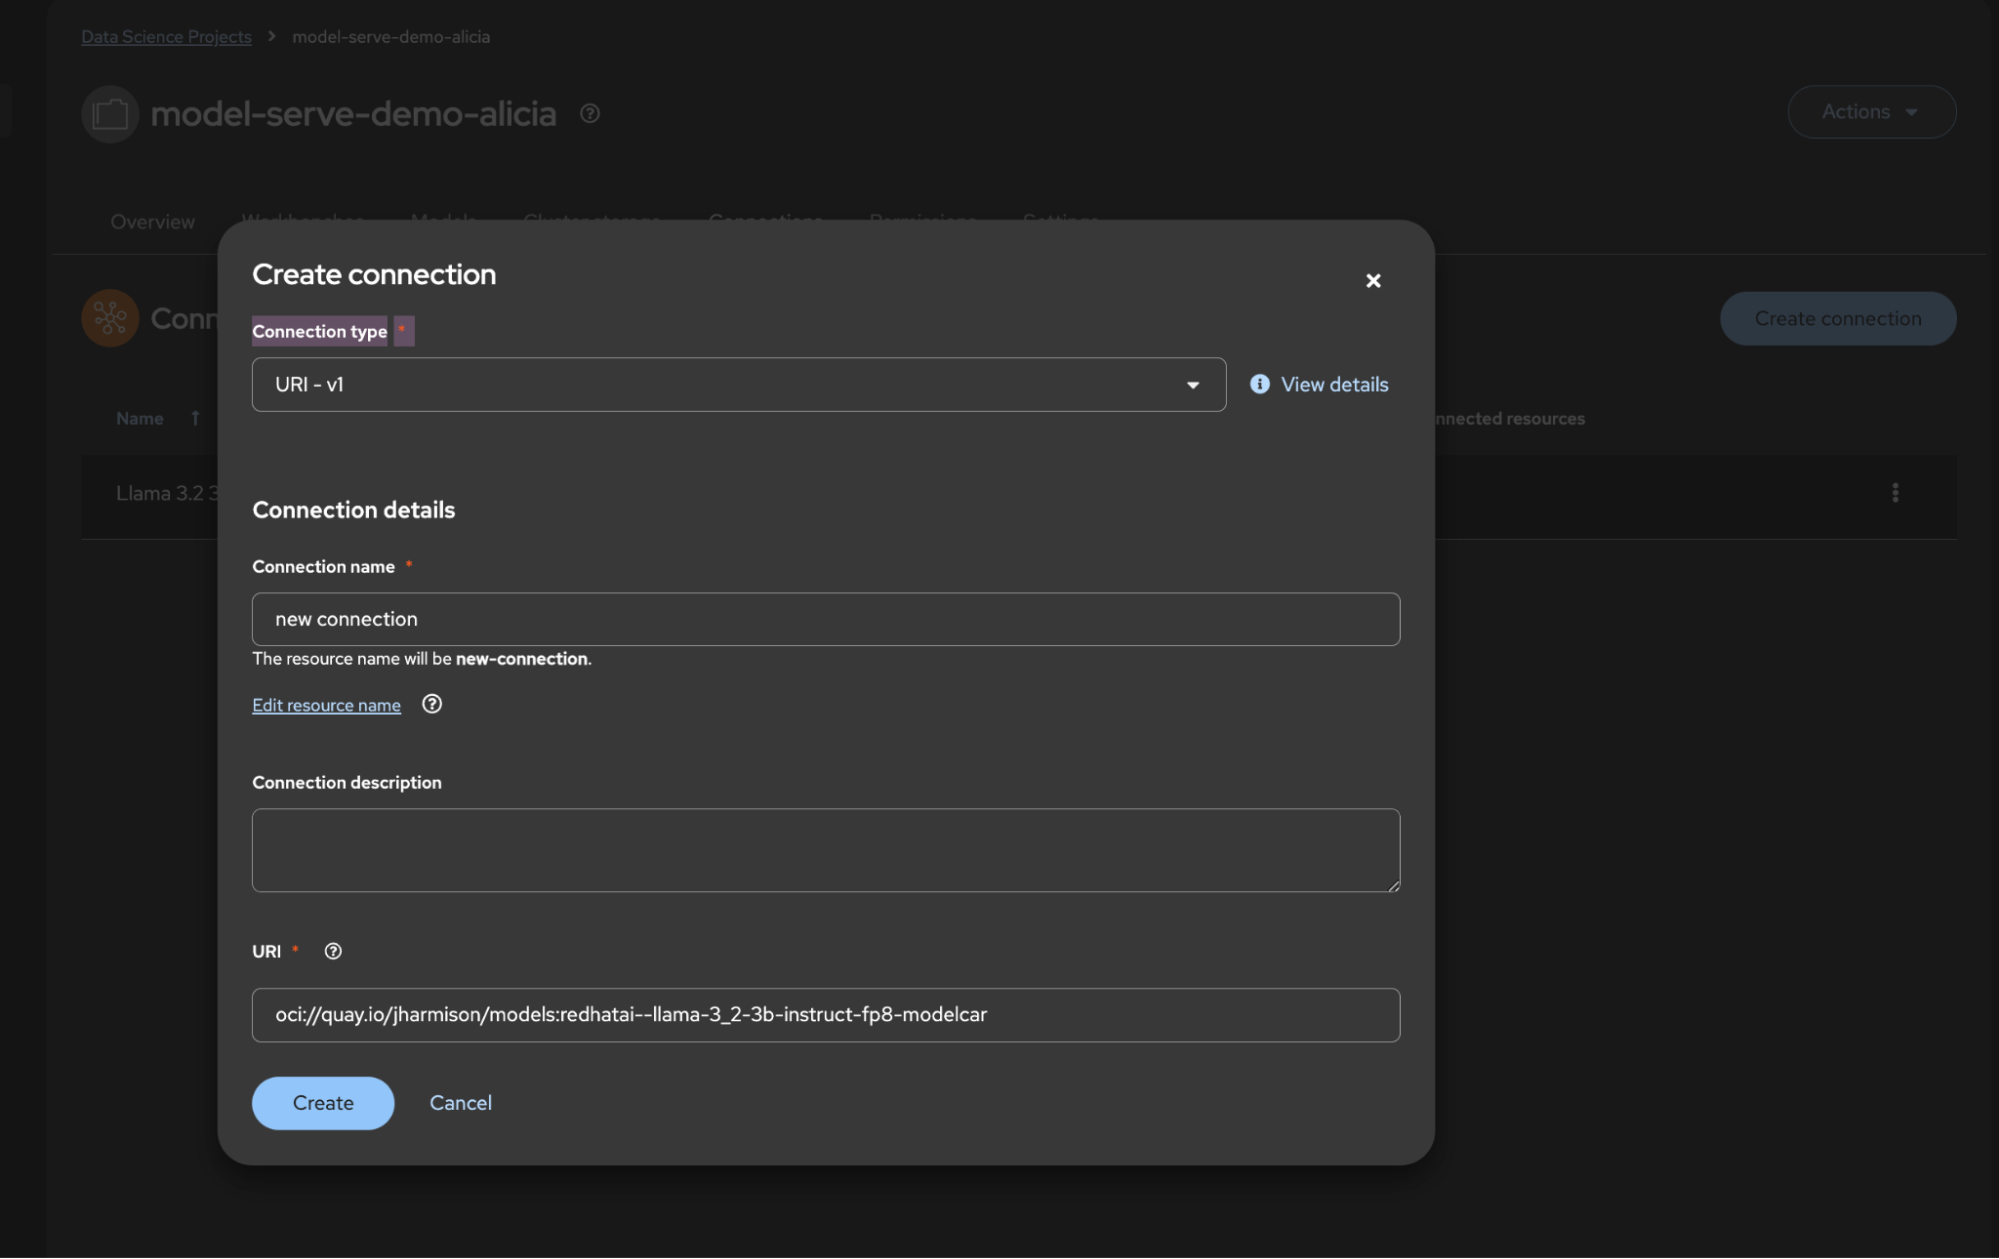Click the URI field help icon

[333, 951]
